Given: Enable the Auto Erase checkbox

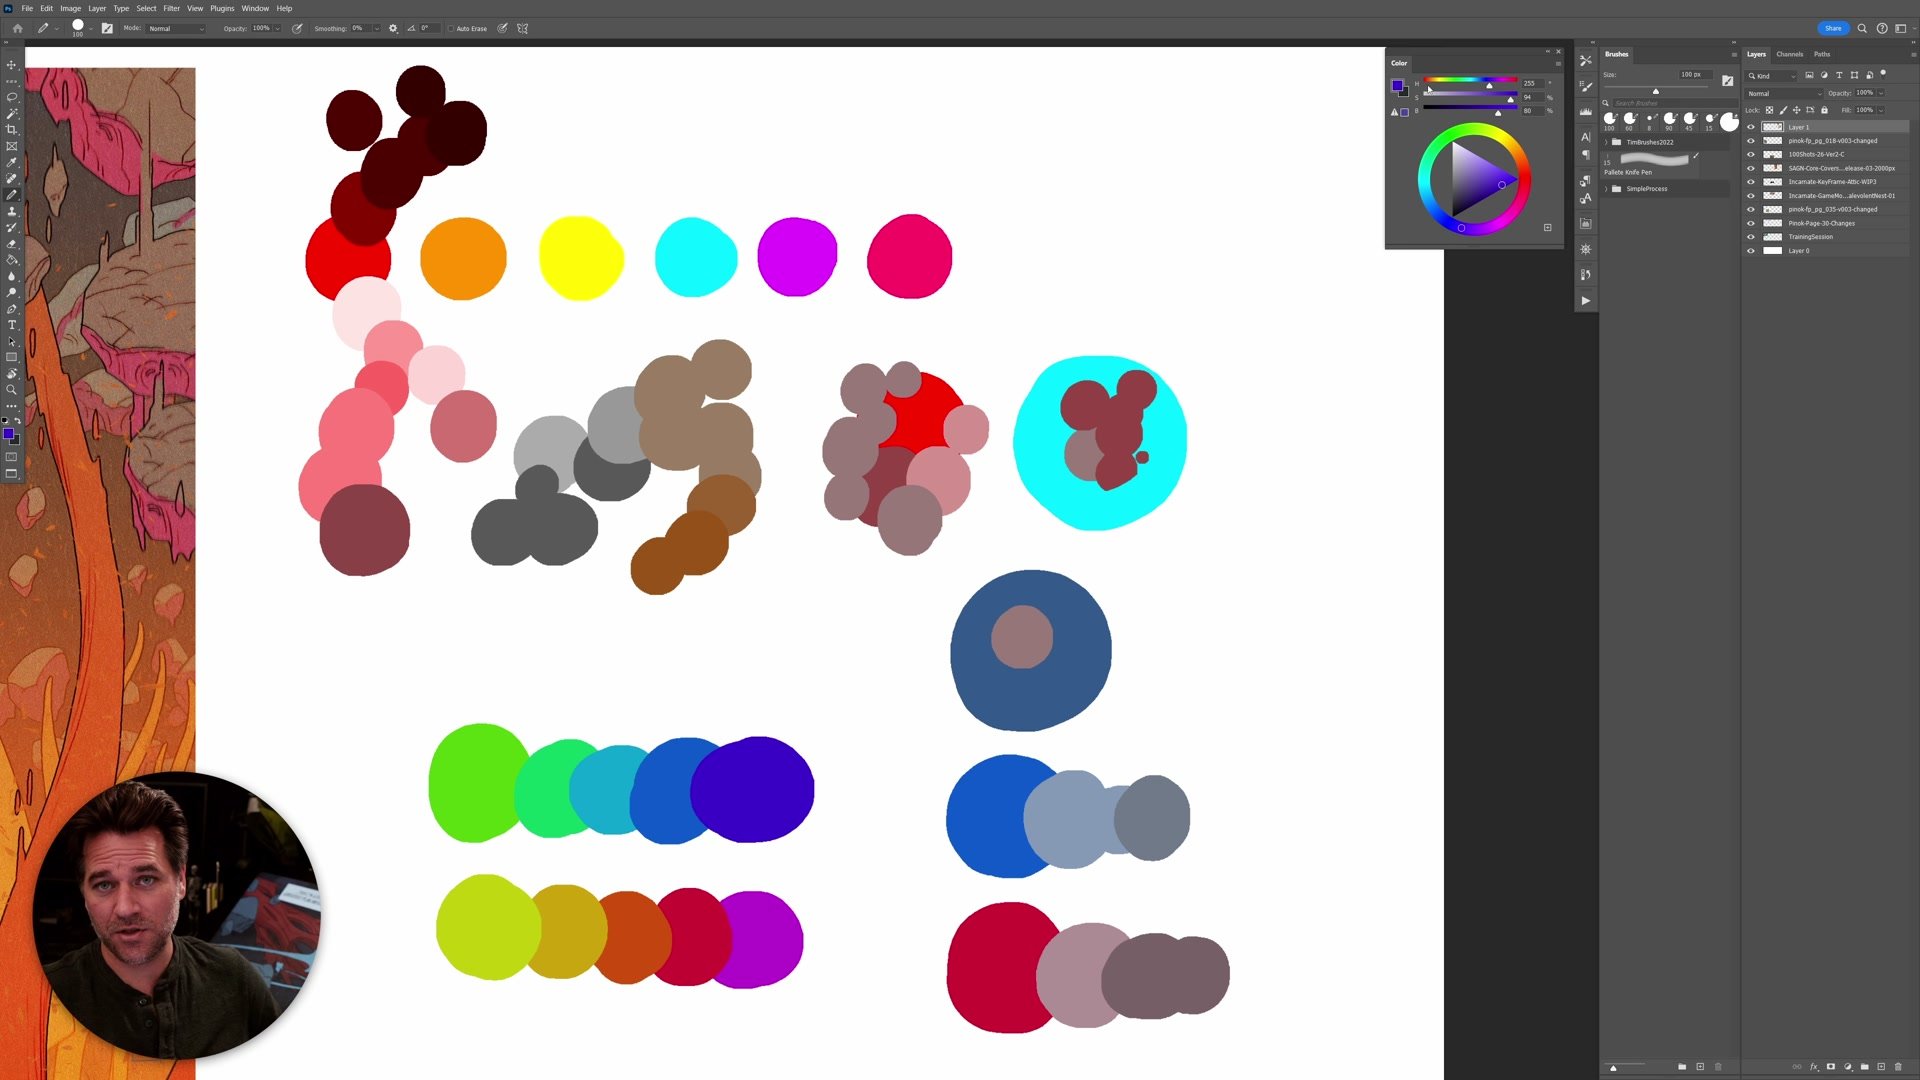Looking at the screenshot, I should 451,29.
